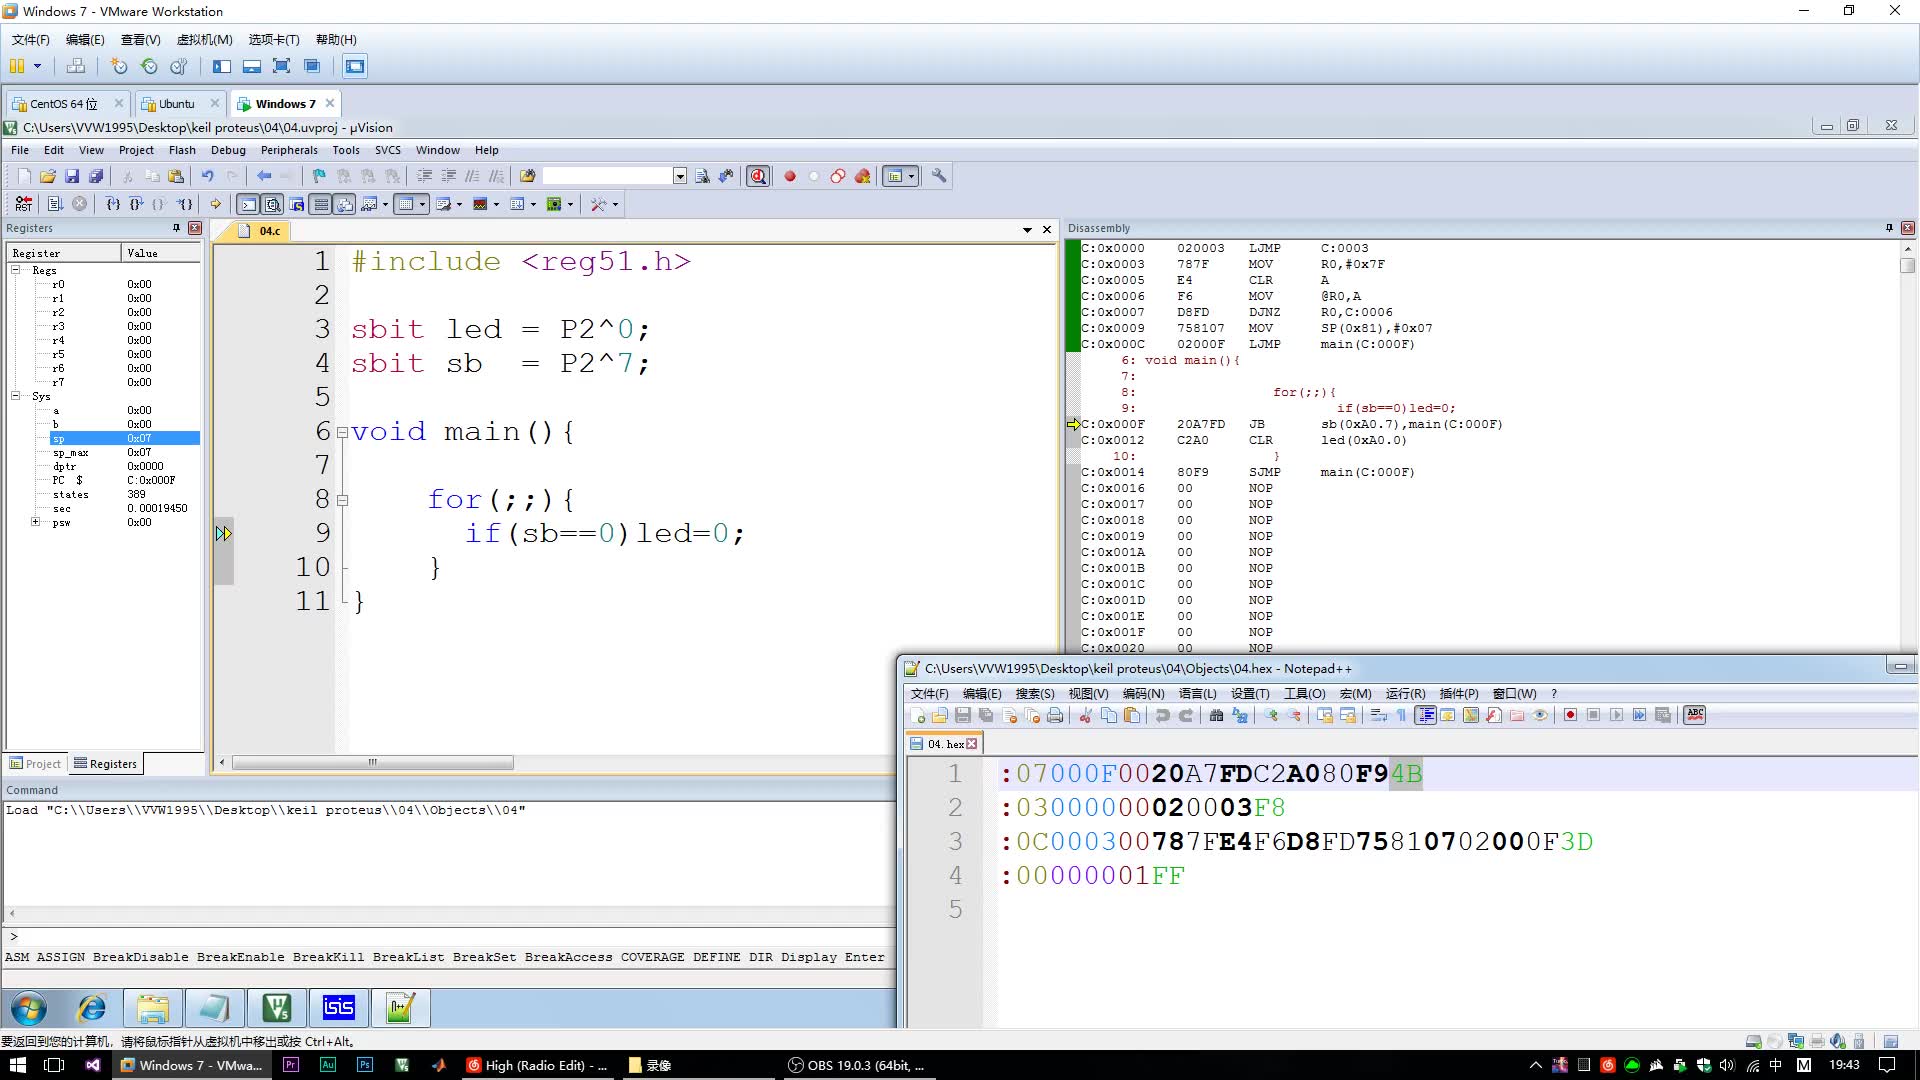Toggle the Start/Stop Debug Session button
Screen dimensions: 1920x1080
click(x=759, y=176)
